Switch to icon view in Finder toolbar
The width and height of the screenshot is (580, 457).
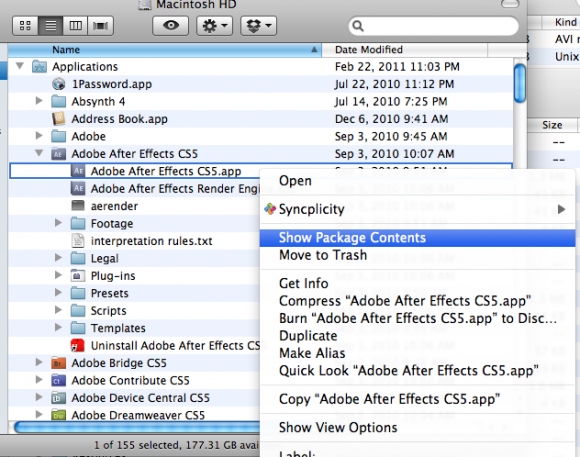[x=25, y=26]
